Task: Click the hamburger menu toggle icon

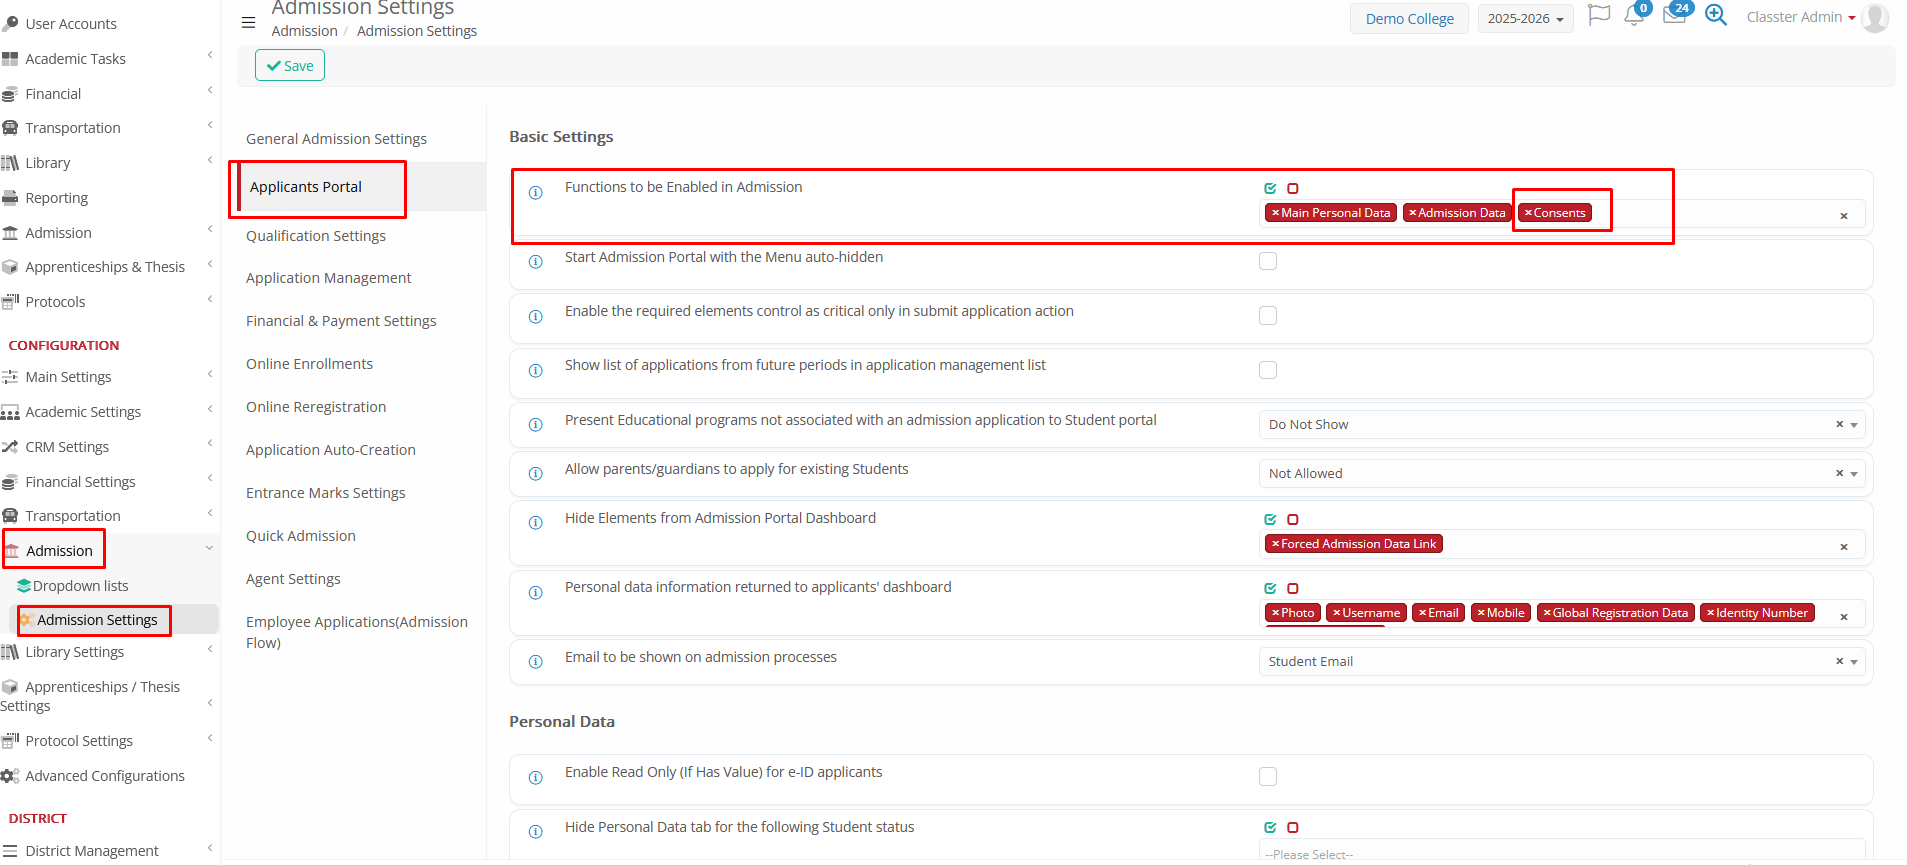Action: click(248, 22)
